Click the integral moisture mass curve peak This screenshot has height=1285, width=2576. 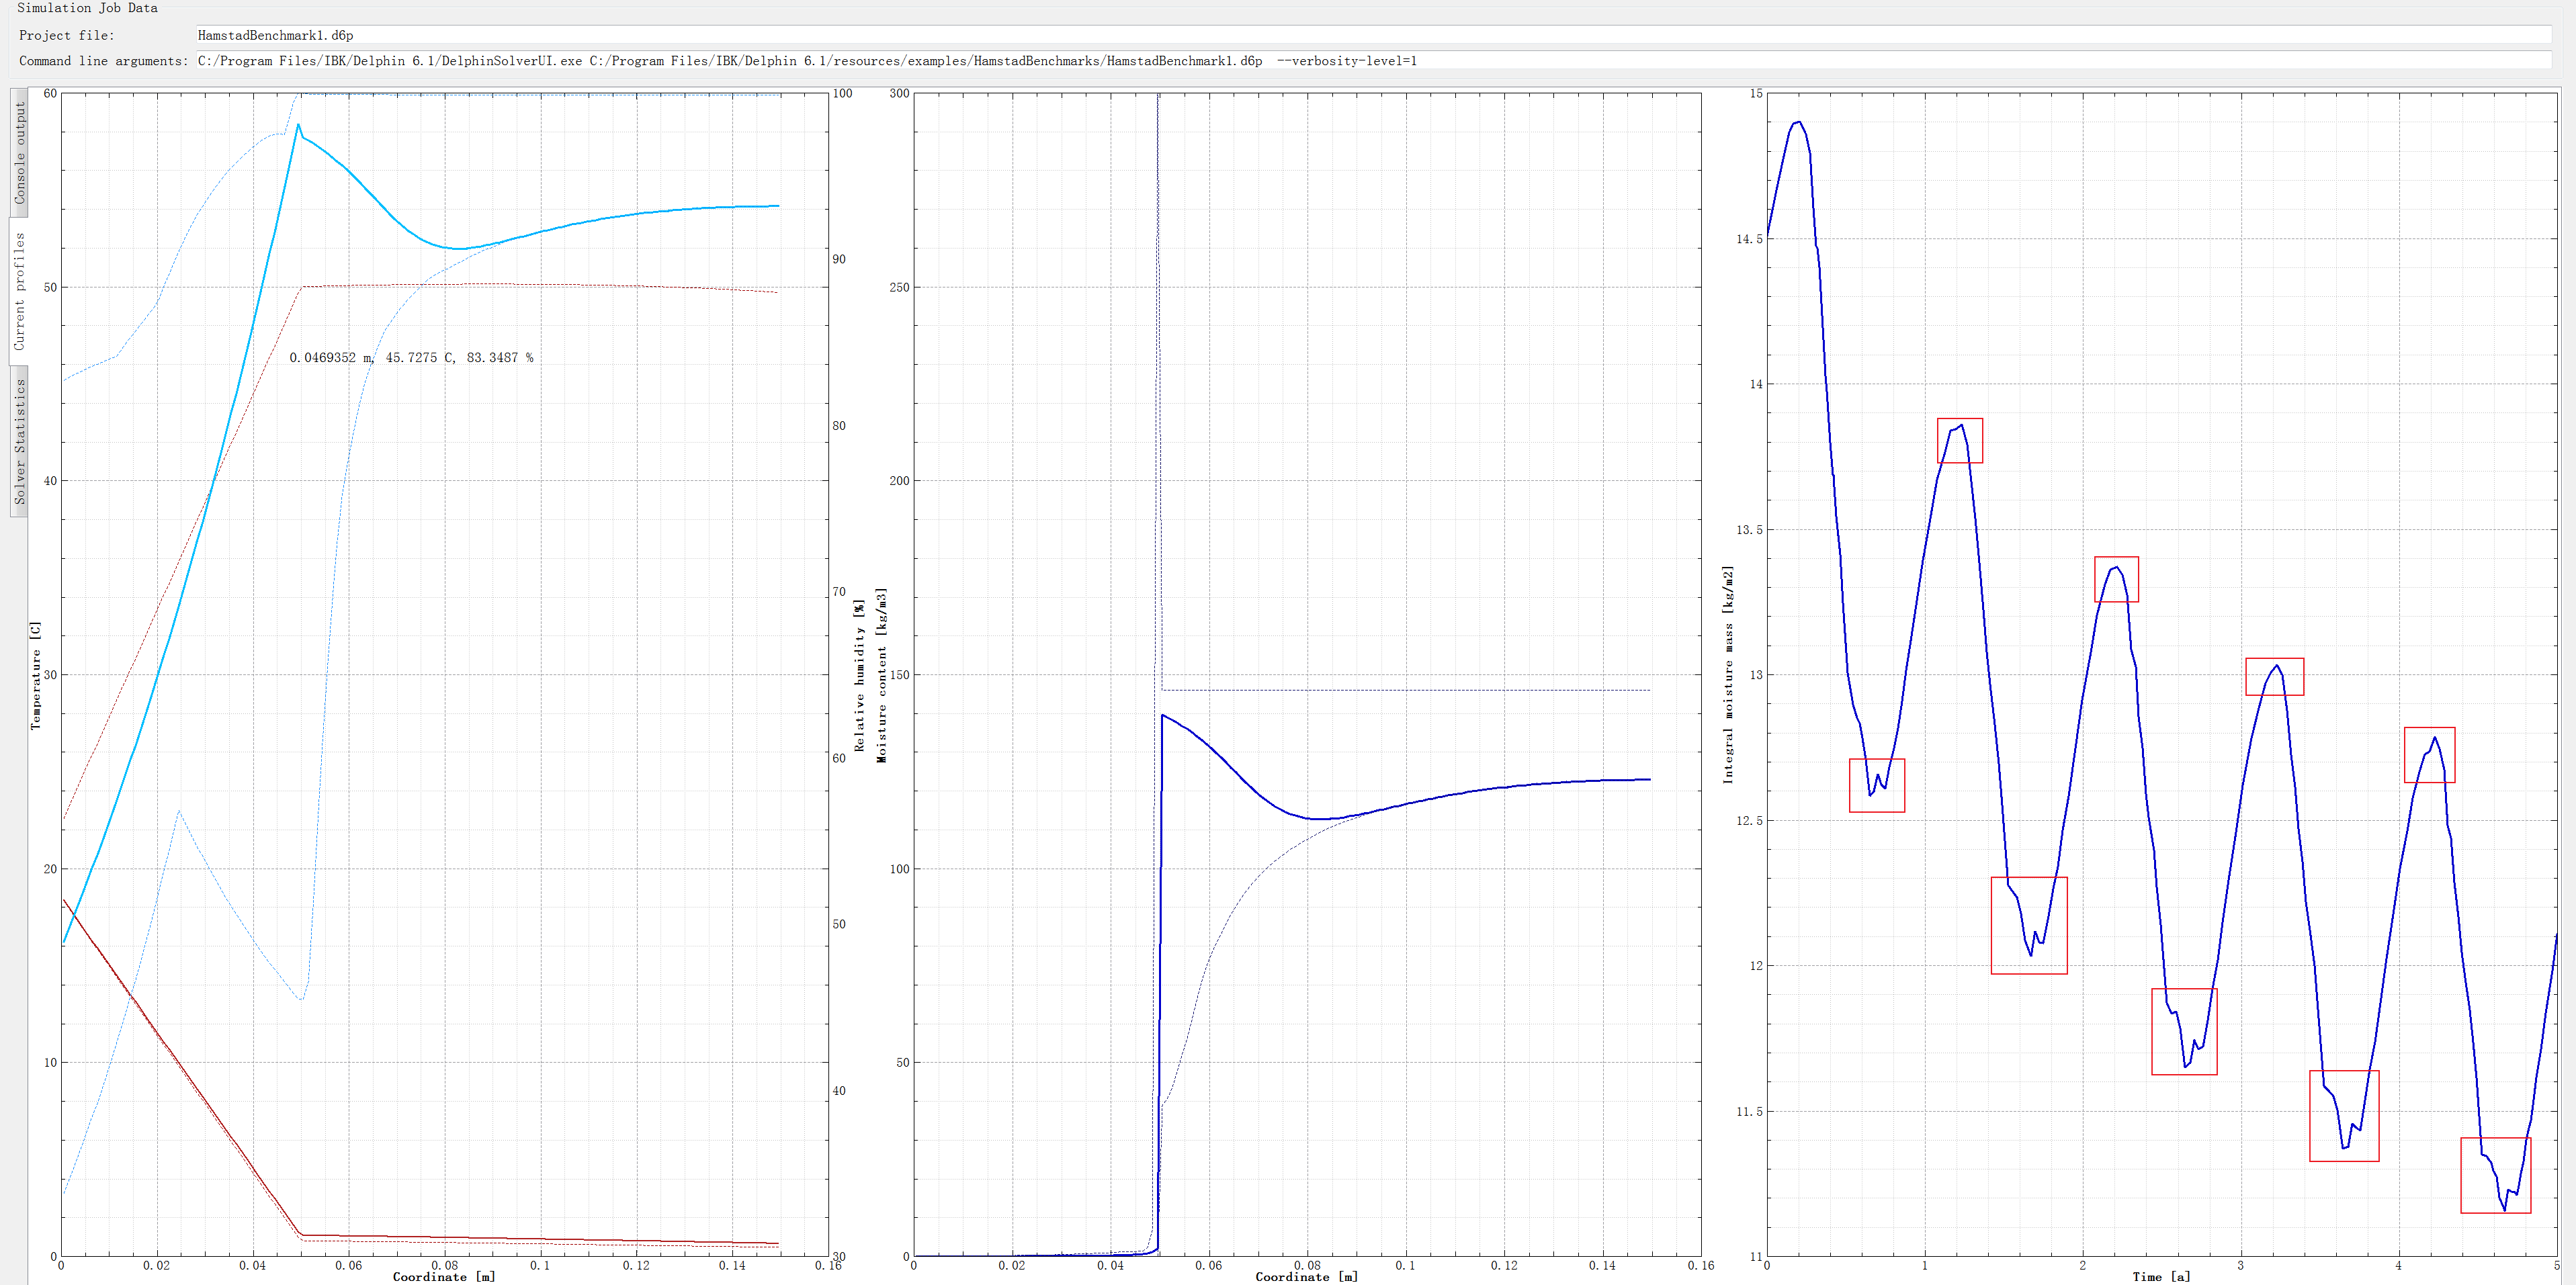pyautogui.click(x=1800, y=123)
